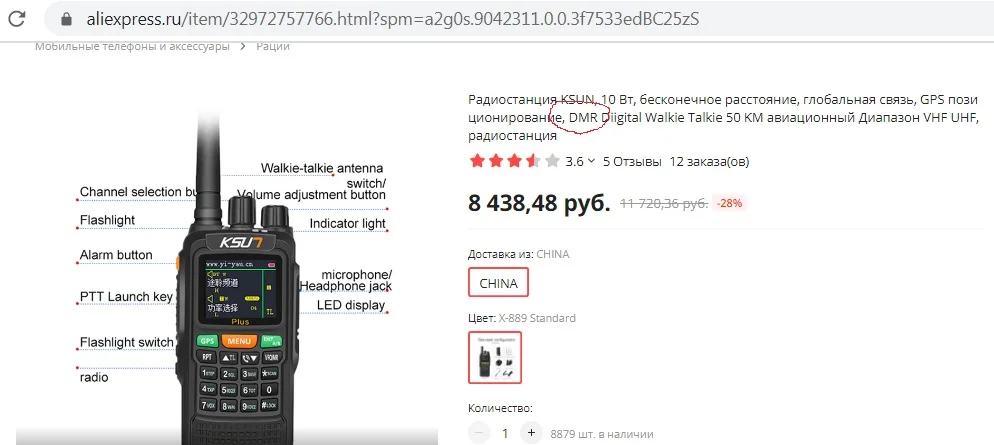Decrease quantity with the minus button
The width and height of the screenshot is (994, 445).
479,434
